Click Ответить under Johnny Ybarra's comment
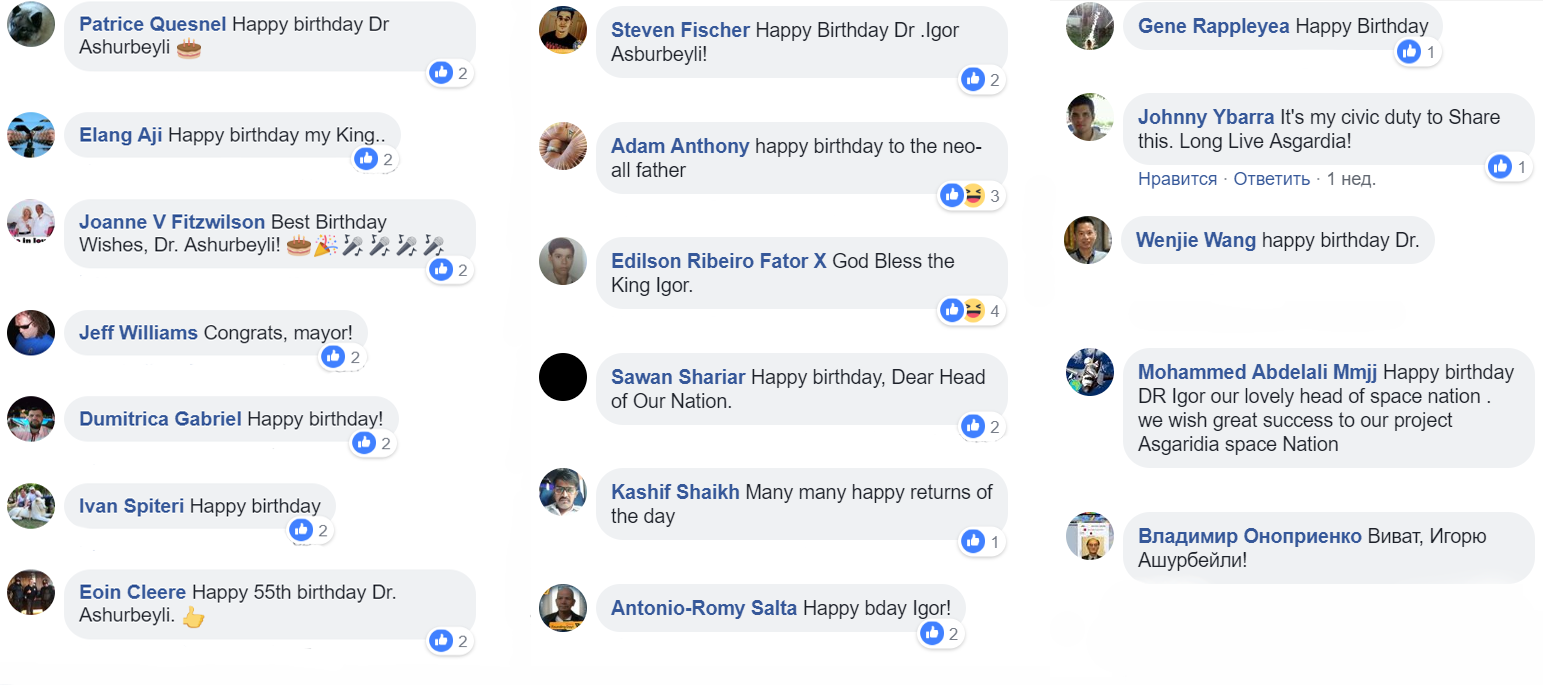 pos(1271,179)
